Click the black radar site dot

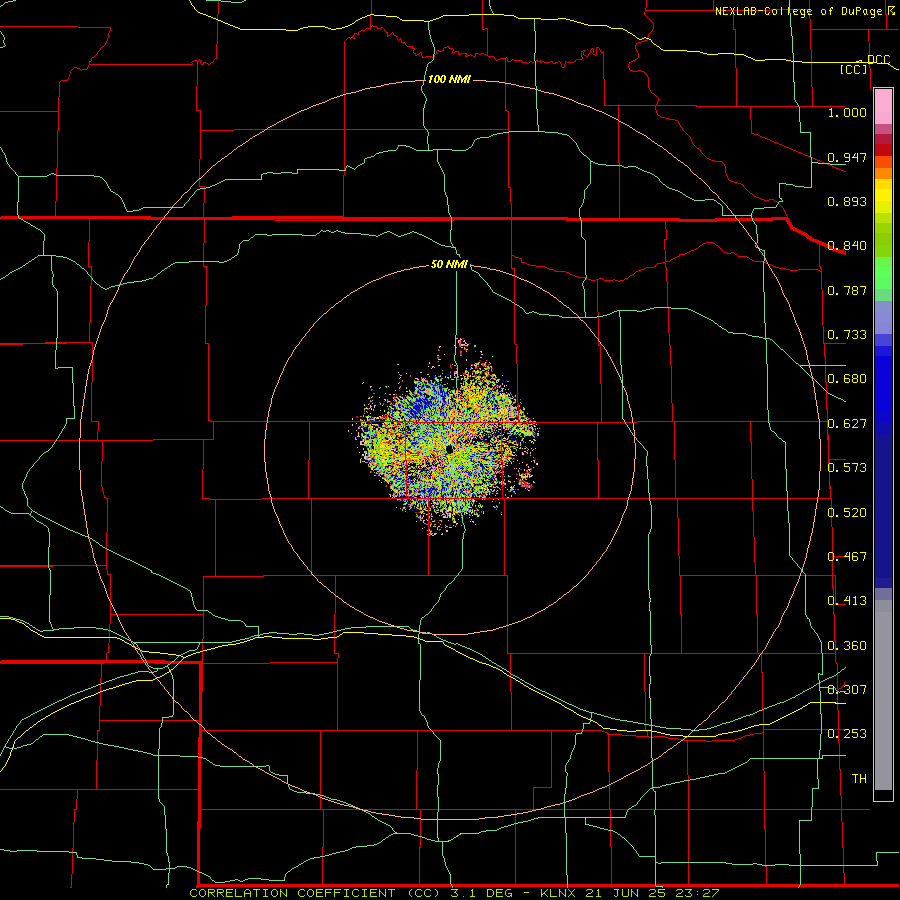(450, 449)
